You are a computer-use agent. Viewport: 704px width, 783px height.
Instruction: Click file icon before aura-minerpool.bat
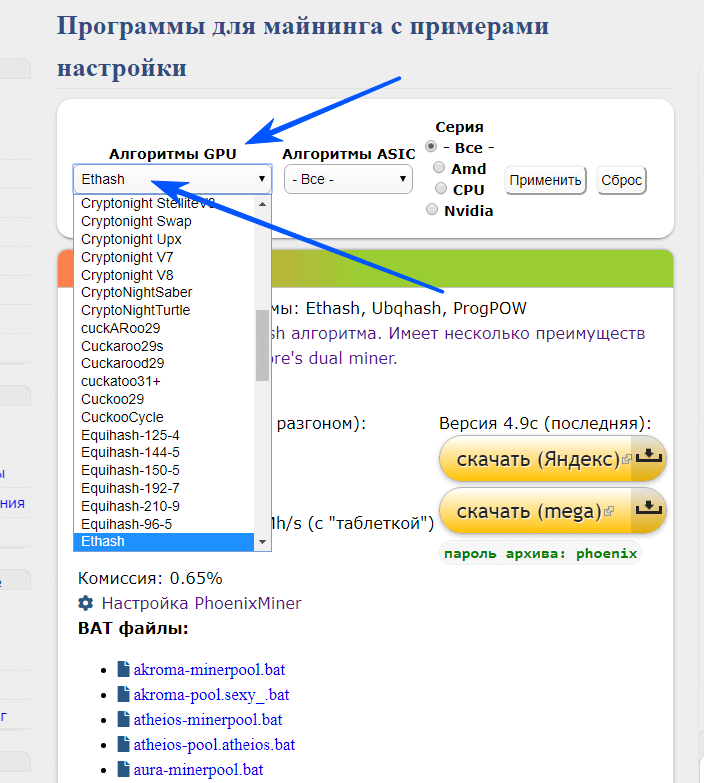[123, 769]
